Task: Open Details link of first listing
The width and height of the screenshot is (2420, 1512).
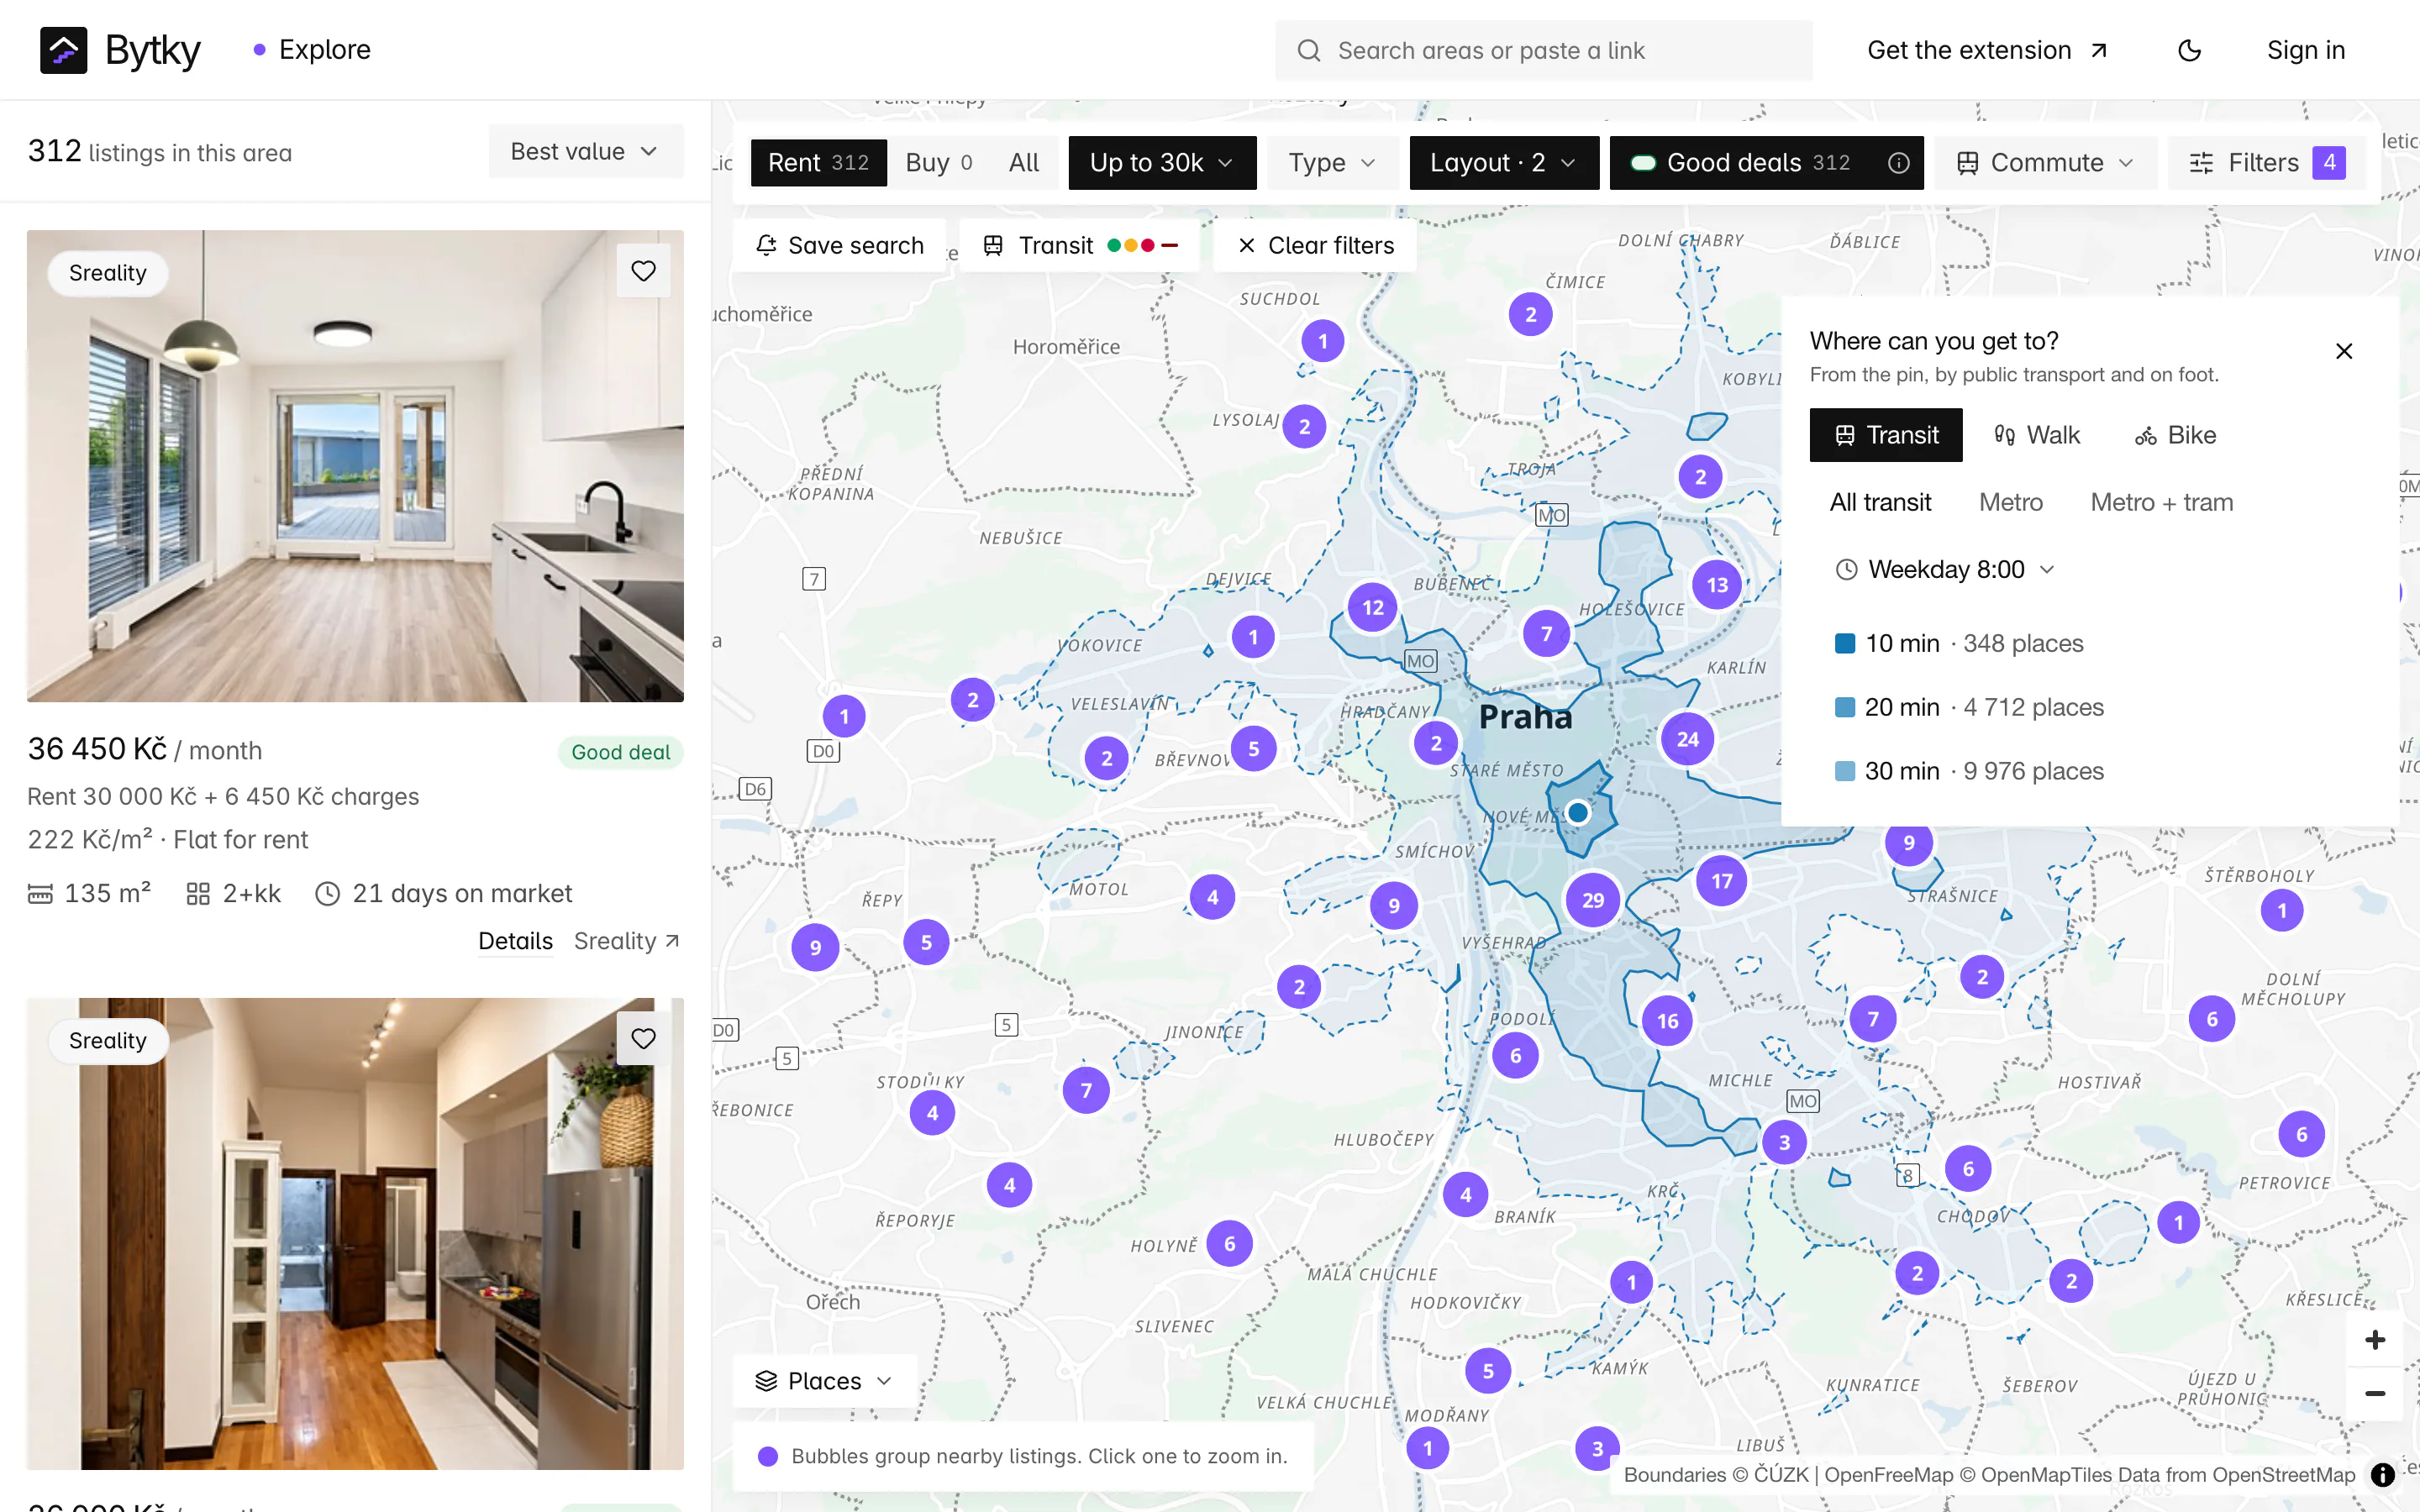Action: point(515,941)
